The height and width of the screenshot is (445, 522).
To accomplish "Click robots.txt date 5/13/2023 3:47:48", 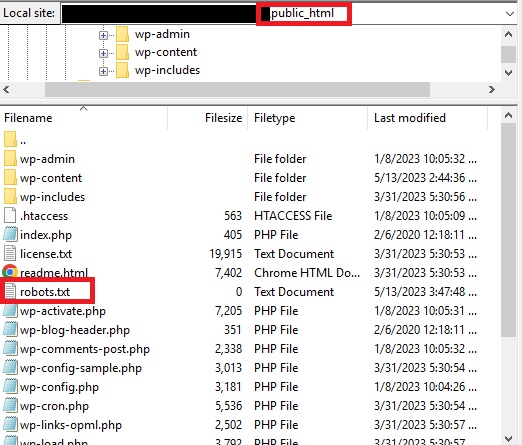I will 425,292.
